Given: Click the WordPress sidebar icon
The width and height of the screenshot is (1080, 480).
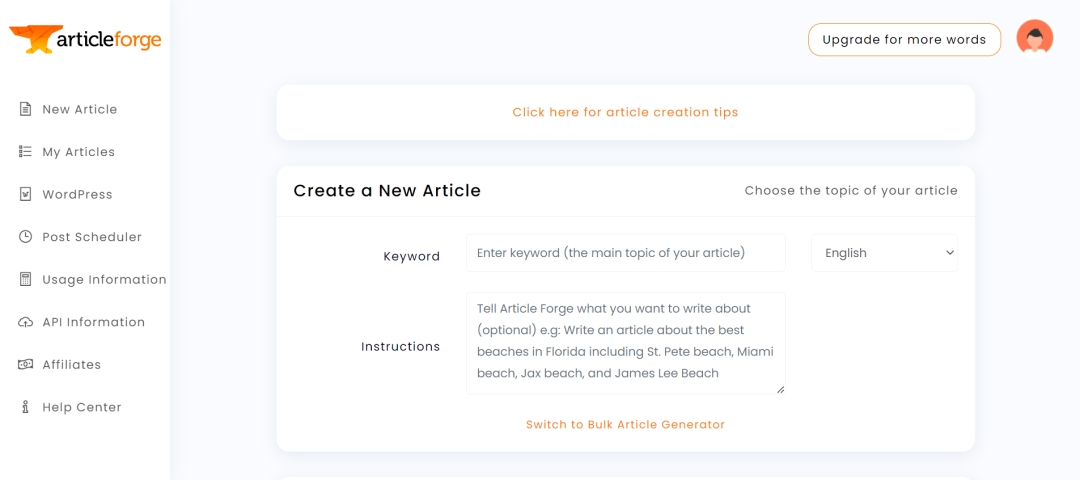Looking at the screenshot, I should (x=26, y=194).
